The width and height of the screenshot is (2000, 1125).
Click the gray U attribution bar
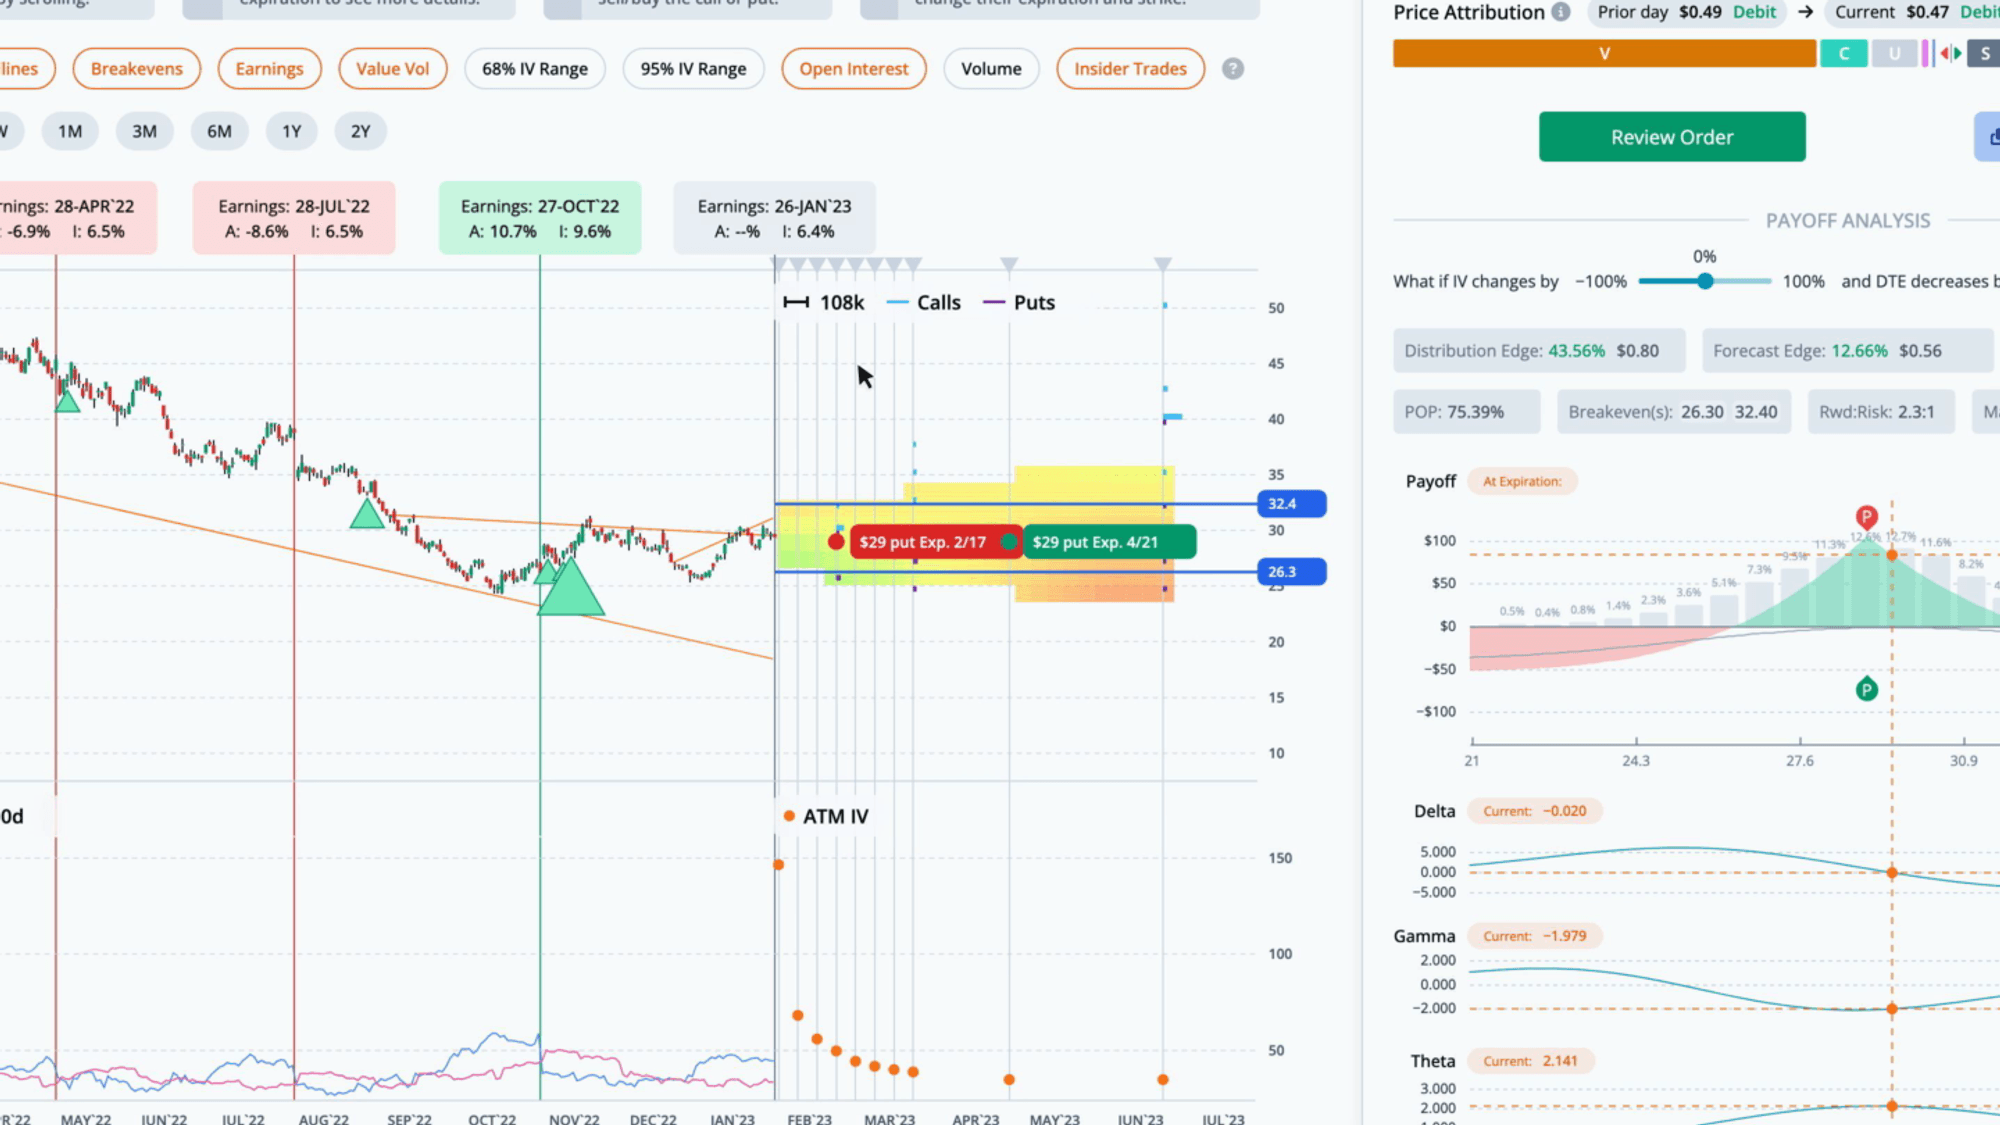click(1894, 53)
